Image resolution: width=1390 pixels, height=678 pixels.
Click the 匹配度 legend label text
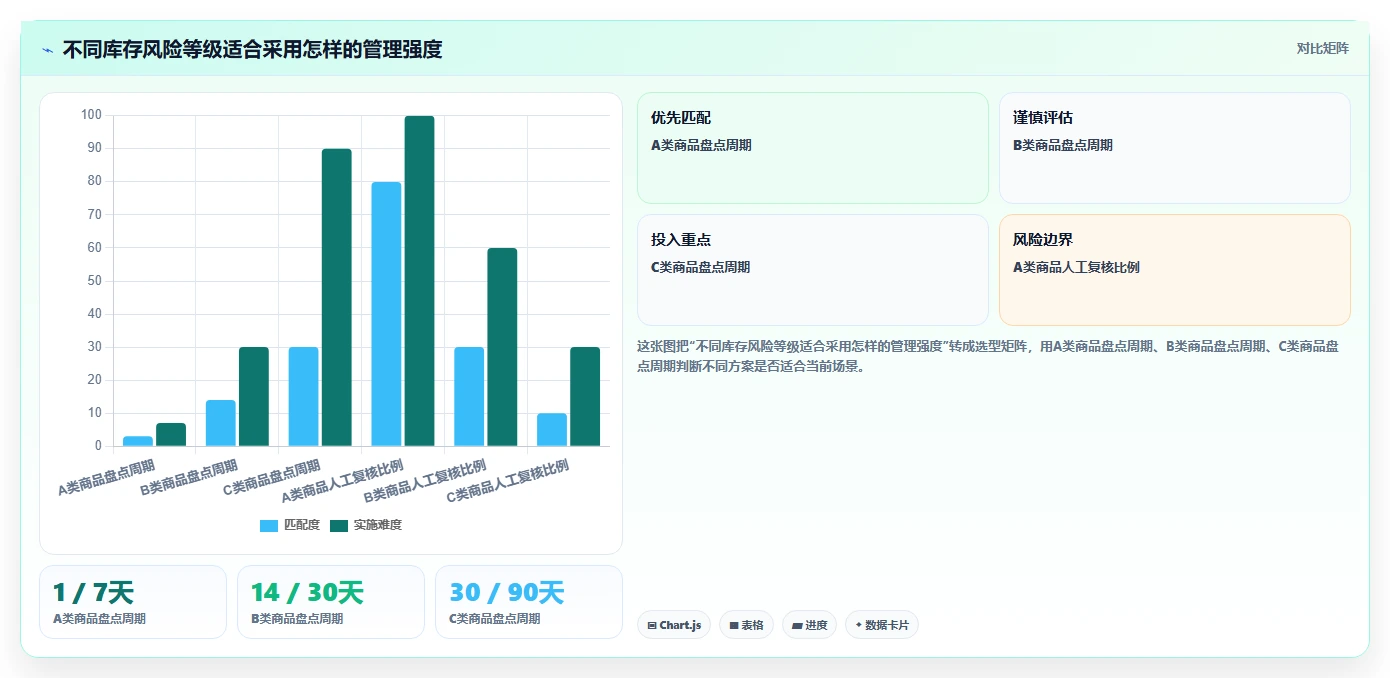pos(302,525)
